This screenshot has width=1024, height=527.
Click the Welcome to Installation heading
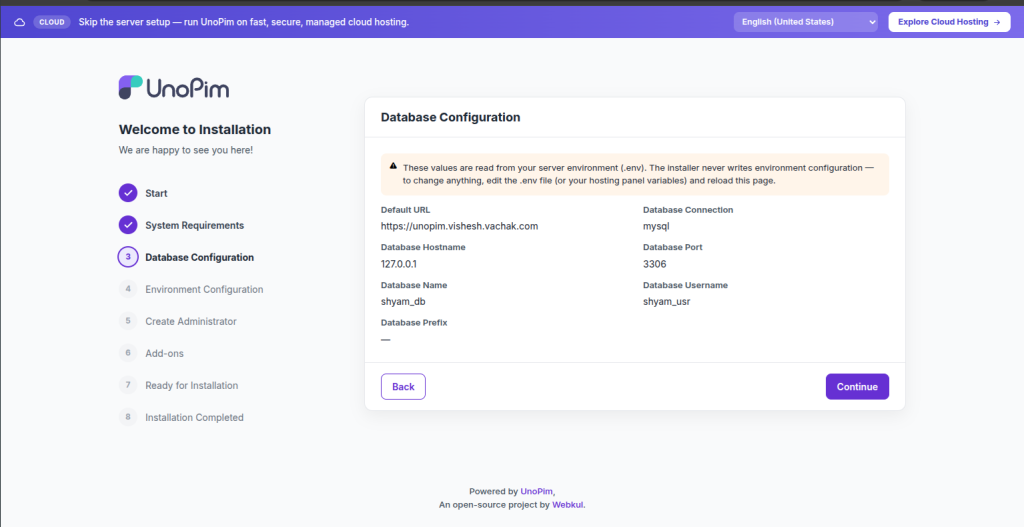[195, 129]
